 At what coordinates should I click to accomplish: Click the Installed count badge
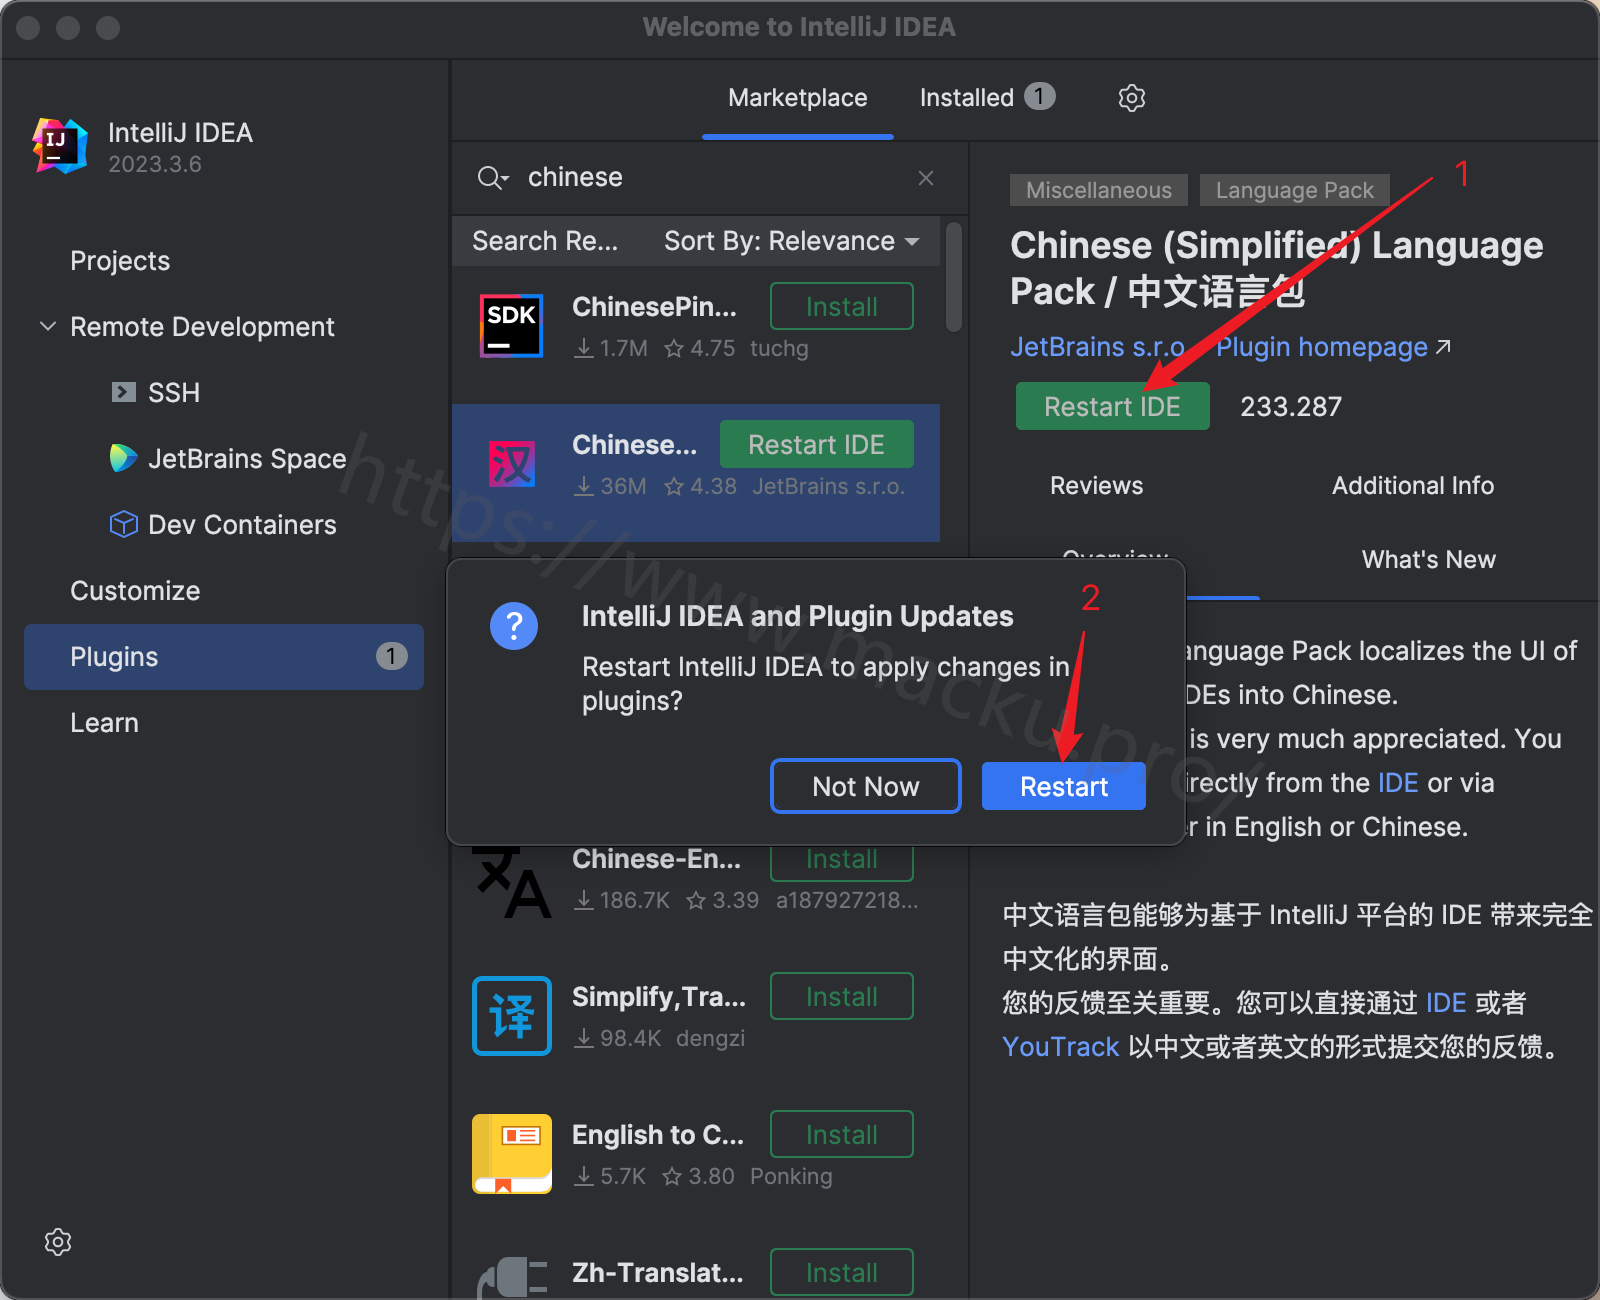(x=1039, y=96)
